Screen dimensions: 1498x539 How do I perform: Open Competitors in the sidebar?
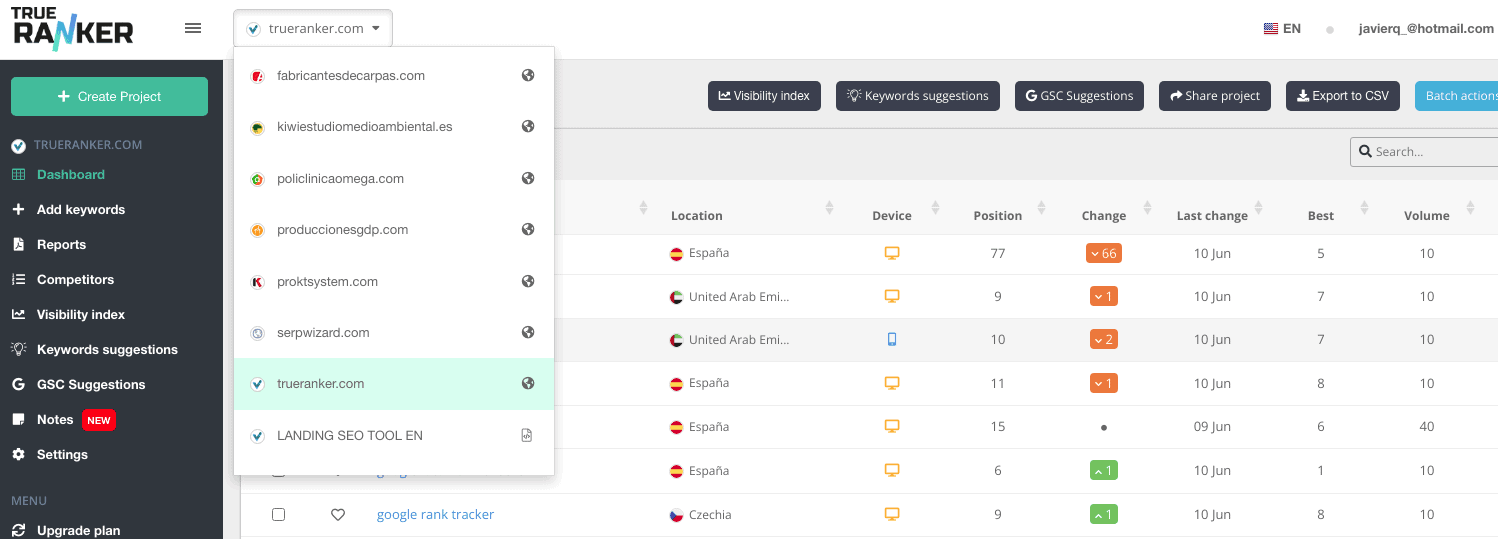coord(75,279)
